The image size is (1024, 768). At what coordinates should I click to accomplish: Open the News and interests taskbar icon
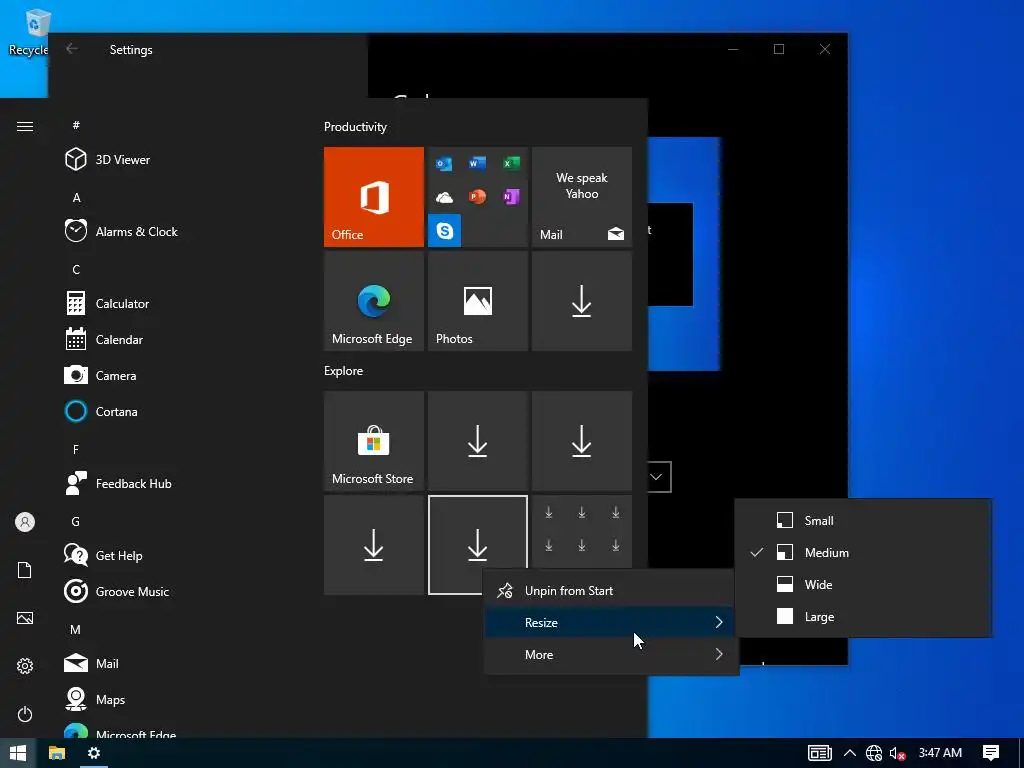point(820,753)
